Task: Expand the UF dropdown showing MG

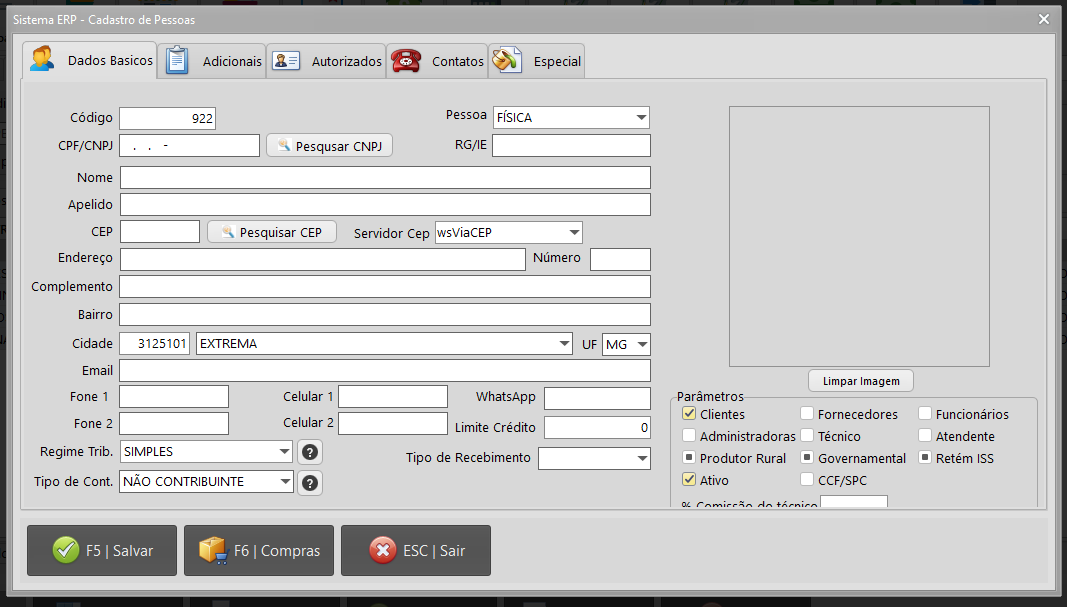Action: (626, 344)
